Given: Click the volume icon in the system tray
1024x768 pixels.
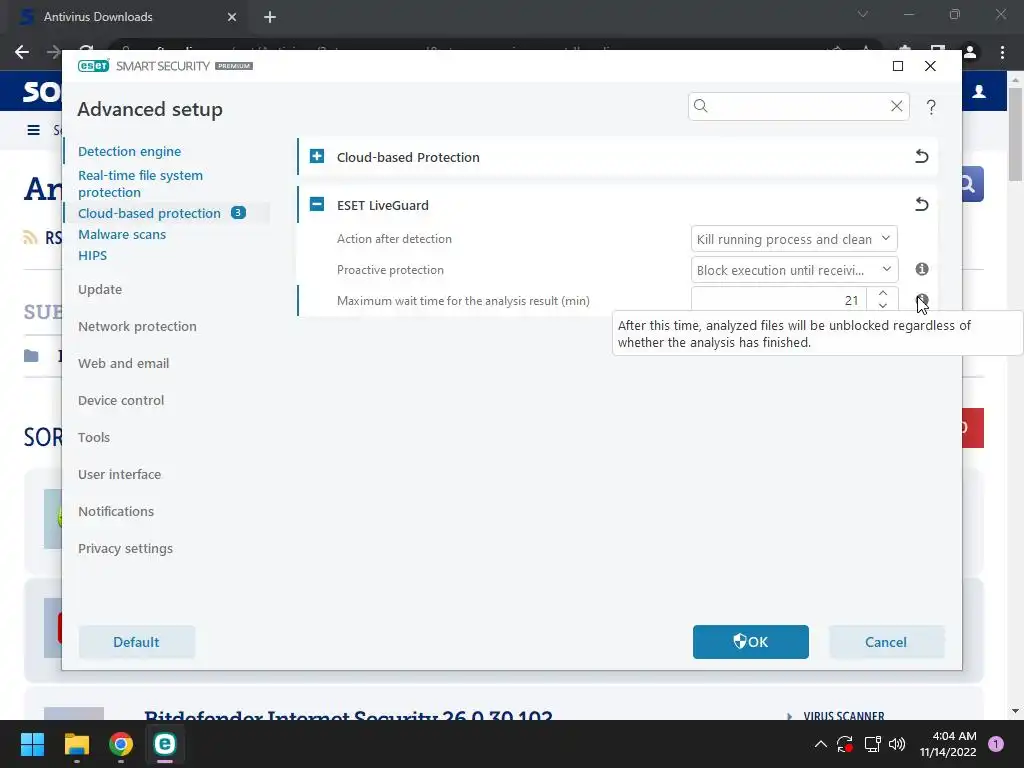Looking at the screenshot, I should click(897, 744).
